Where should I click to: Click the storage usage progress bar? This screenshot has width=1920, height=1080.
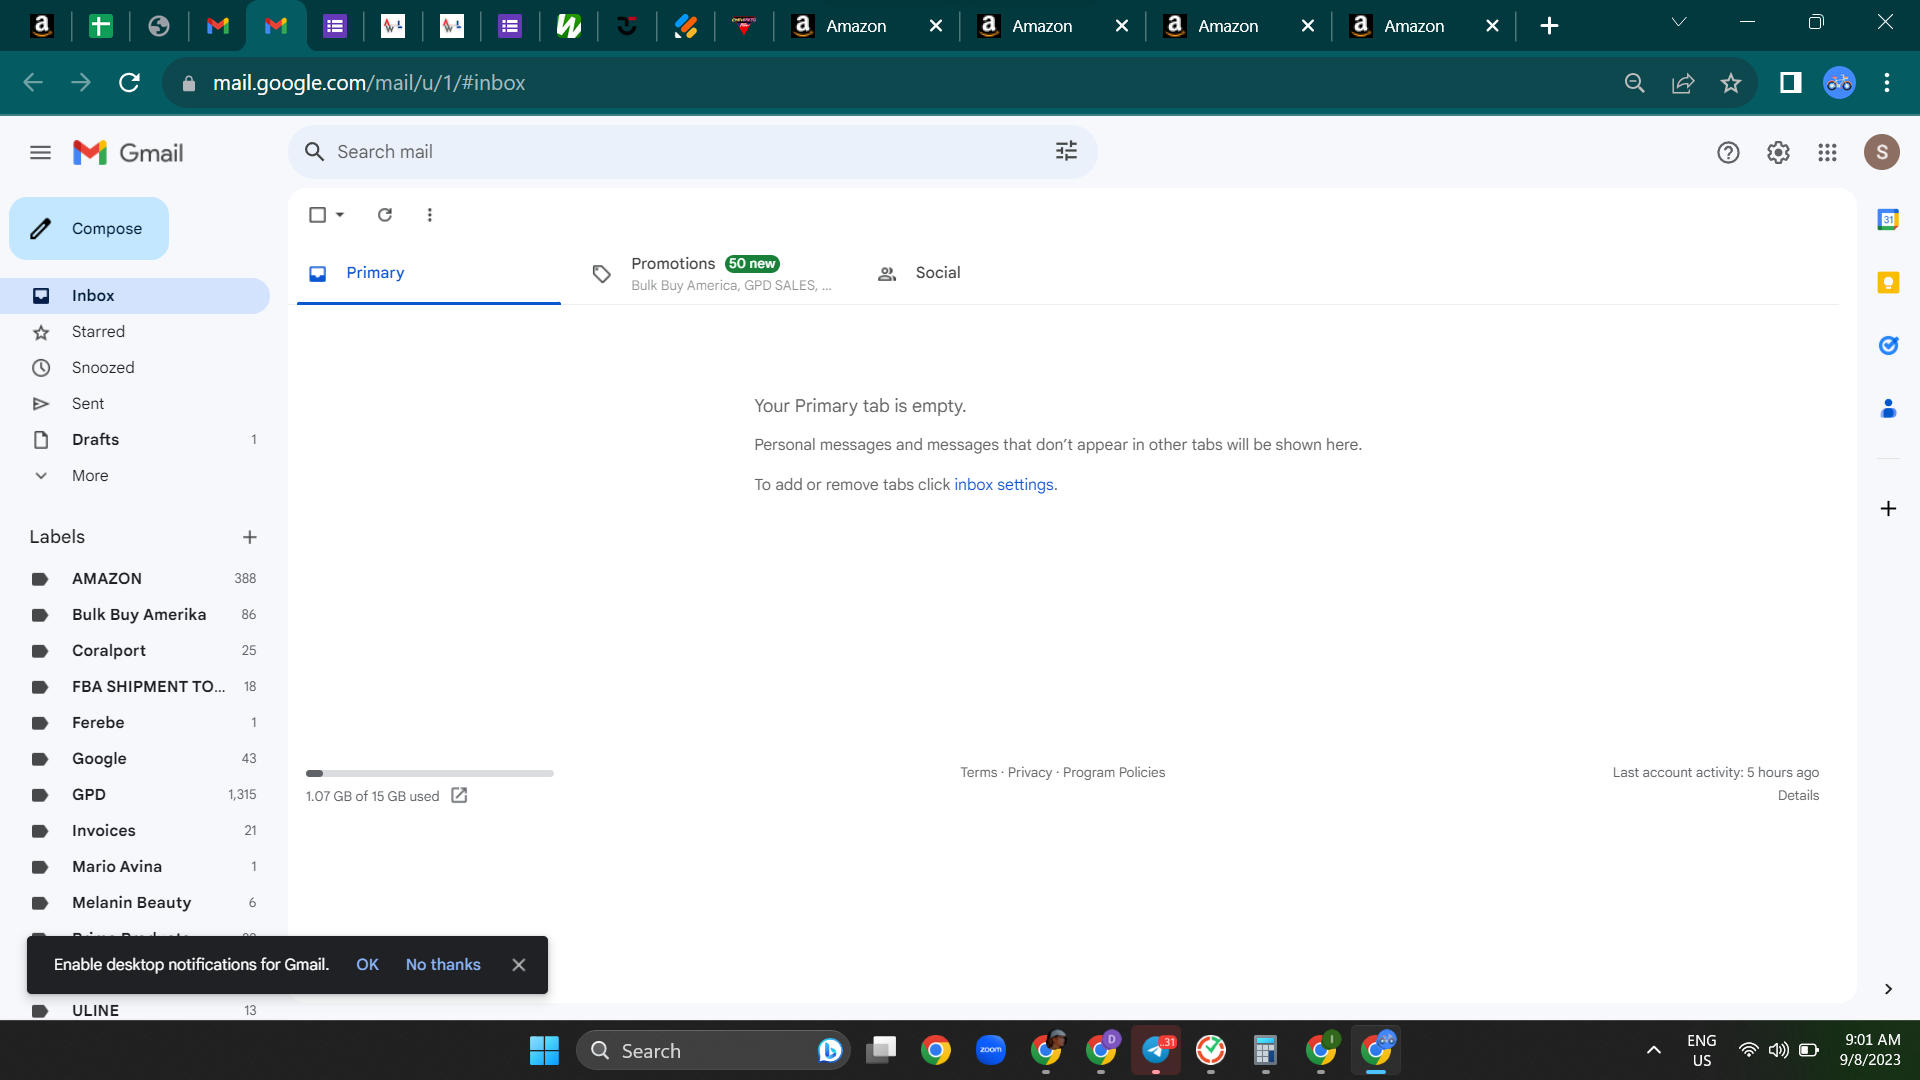(x=430, y=773)
